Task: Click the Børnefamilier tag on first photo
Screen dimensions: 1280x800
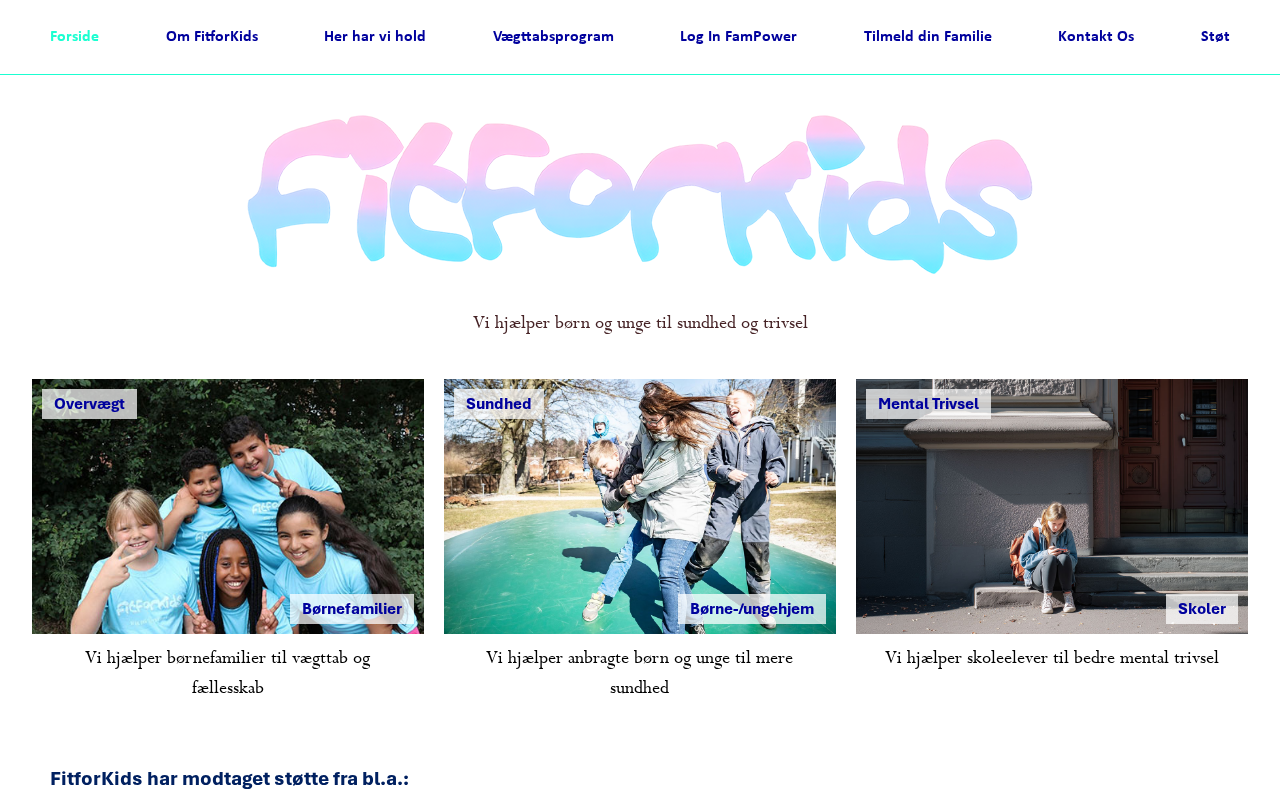Action: [352, 609]
